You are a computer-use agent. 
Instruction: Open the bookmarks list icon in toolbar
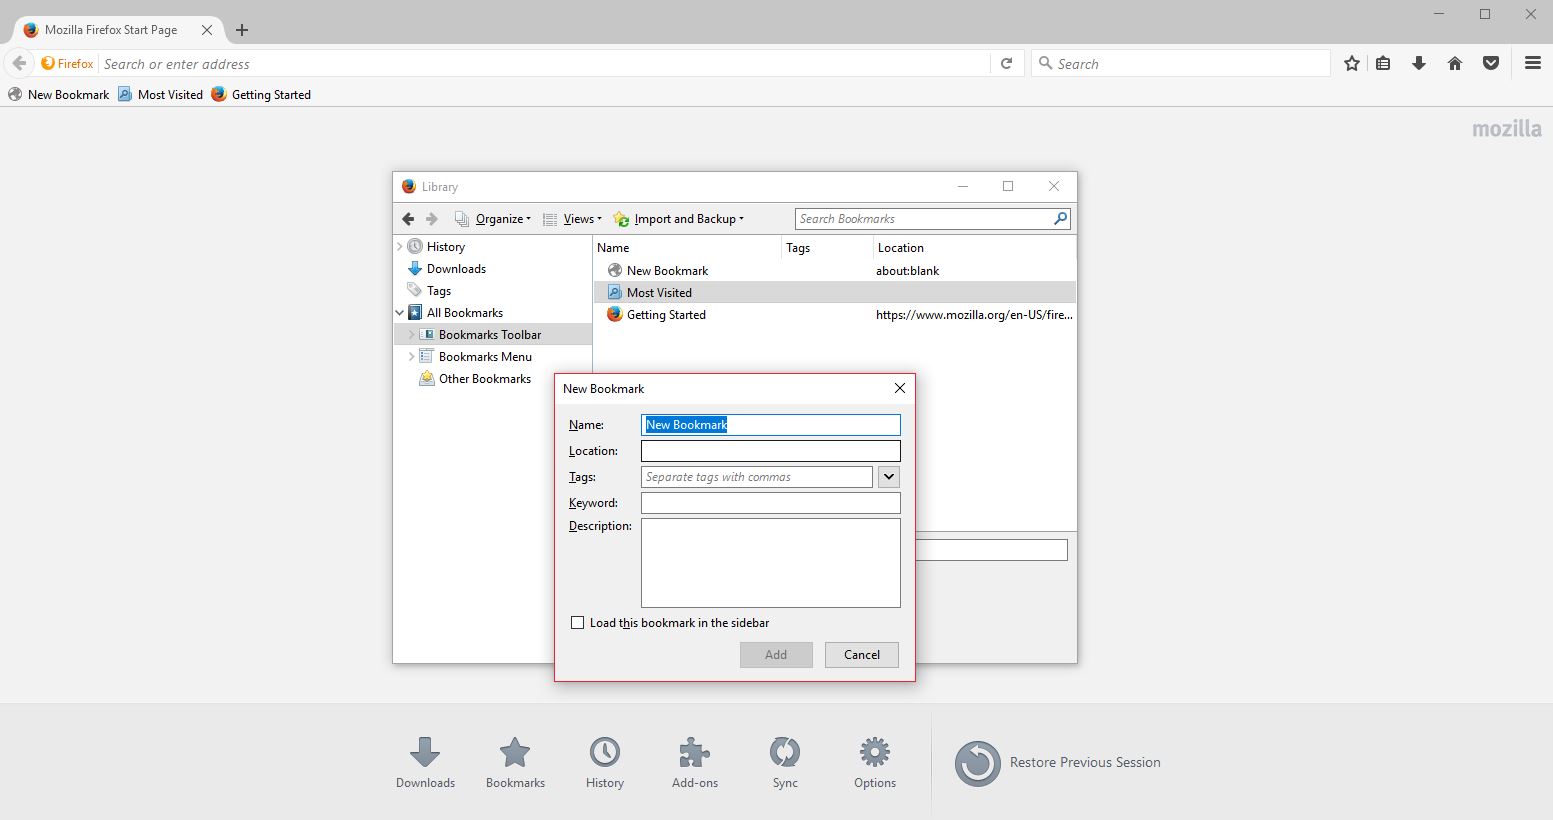click(x=1383, y=63)
